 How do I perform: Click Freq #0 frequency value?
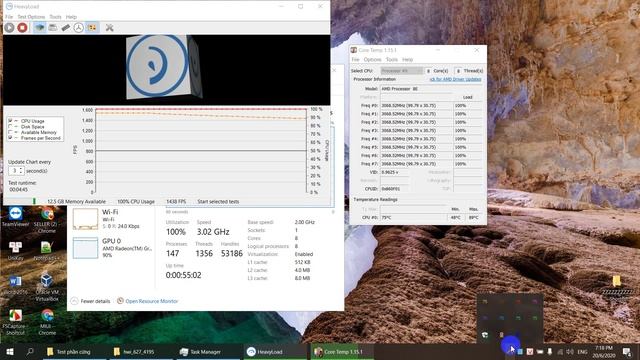coord(416,106)
